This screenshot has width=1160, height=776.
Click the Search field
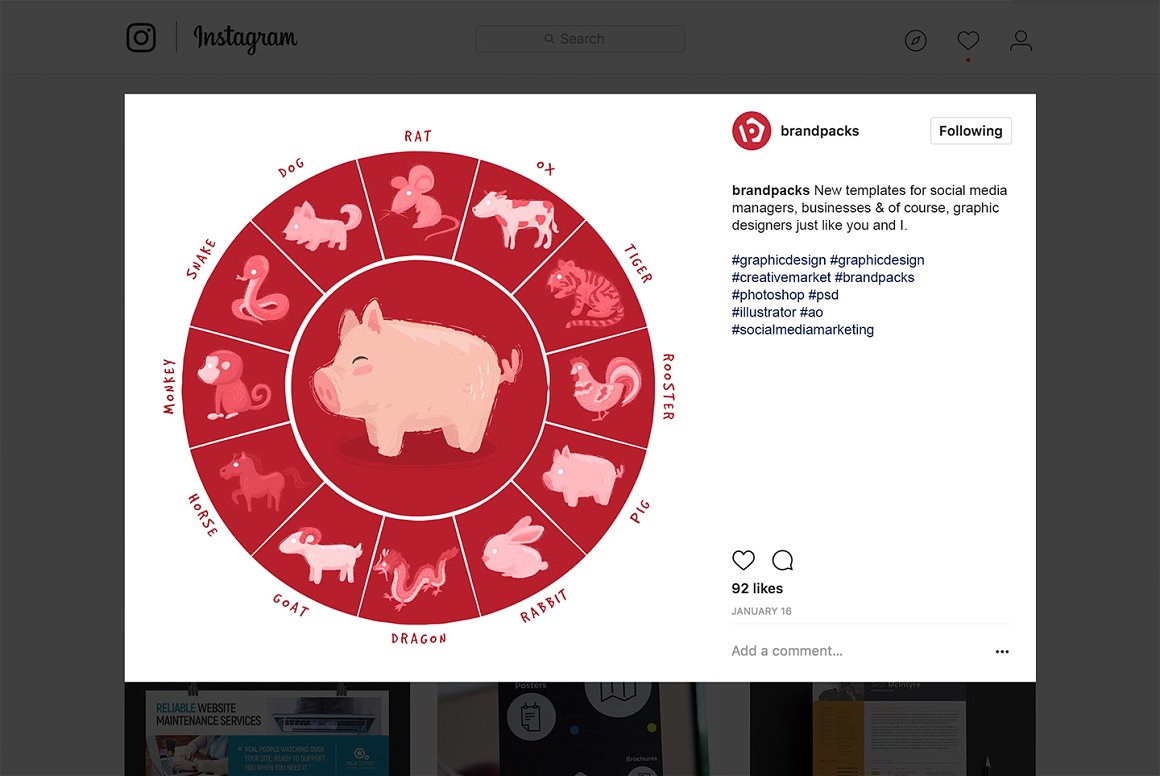580,39
